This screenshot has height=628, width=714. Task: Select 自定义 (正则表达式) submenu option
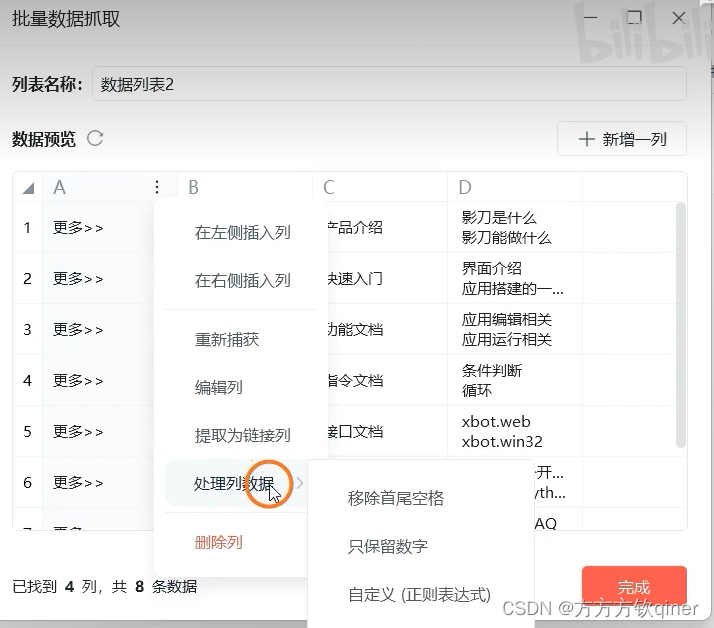(419, 595)
